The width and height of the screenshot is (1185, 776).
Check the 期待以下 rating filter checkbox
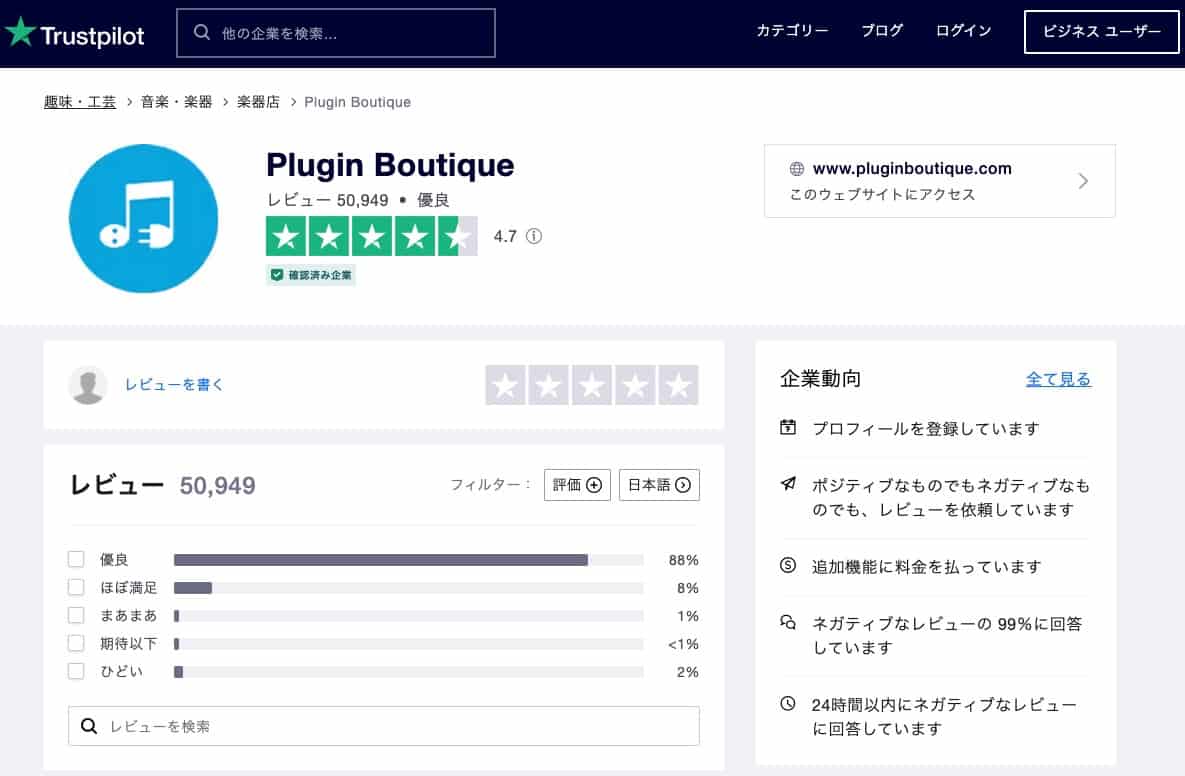(76, 643)
